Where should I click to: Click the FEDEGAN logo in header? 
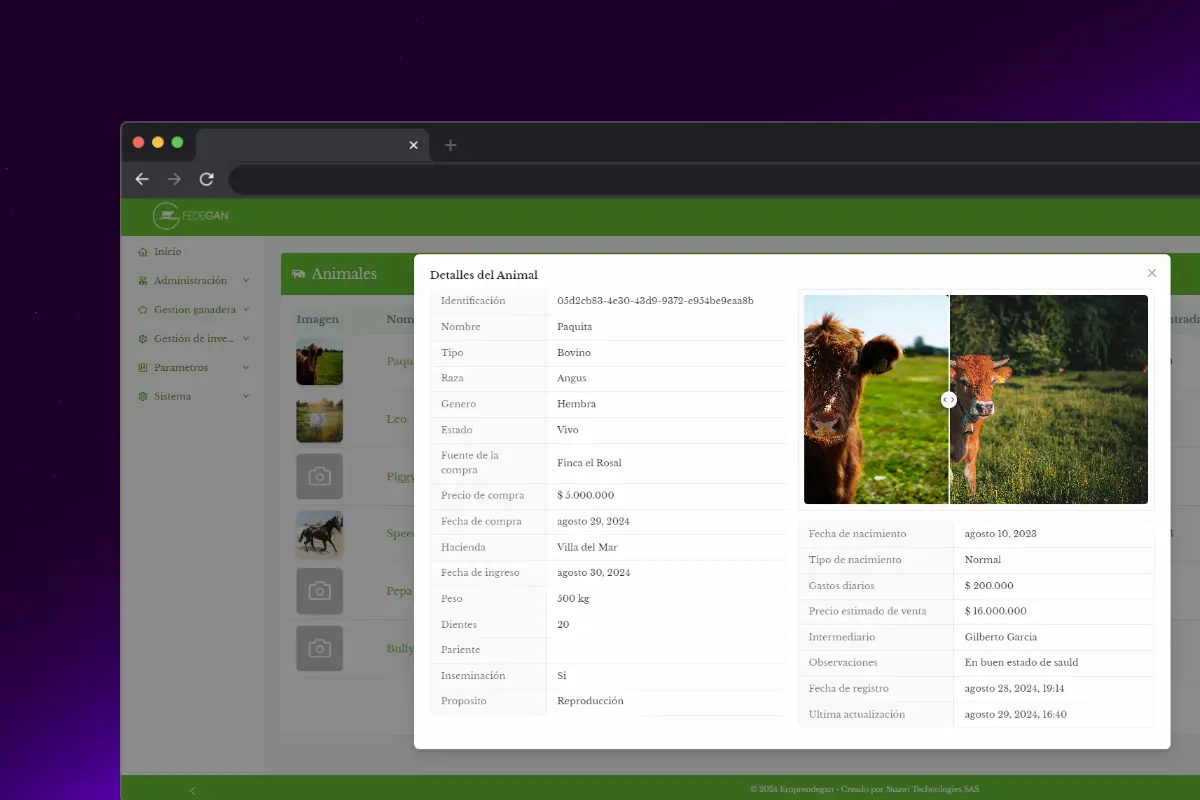pyautogui.click(x=191, y=216)
